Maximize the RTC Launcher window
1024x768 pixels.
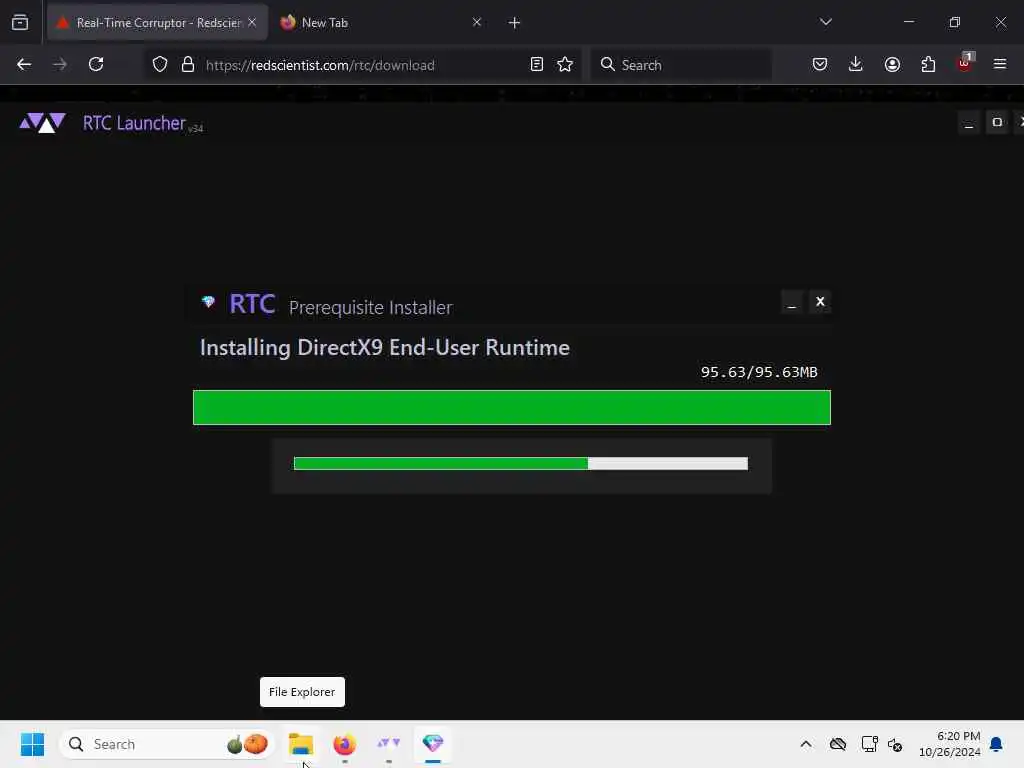click(997, 123)
